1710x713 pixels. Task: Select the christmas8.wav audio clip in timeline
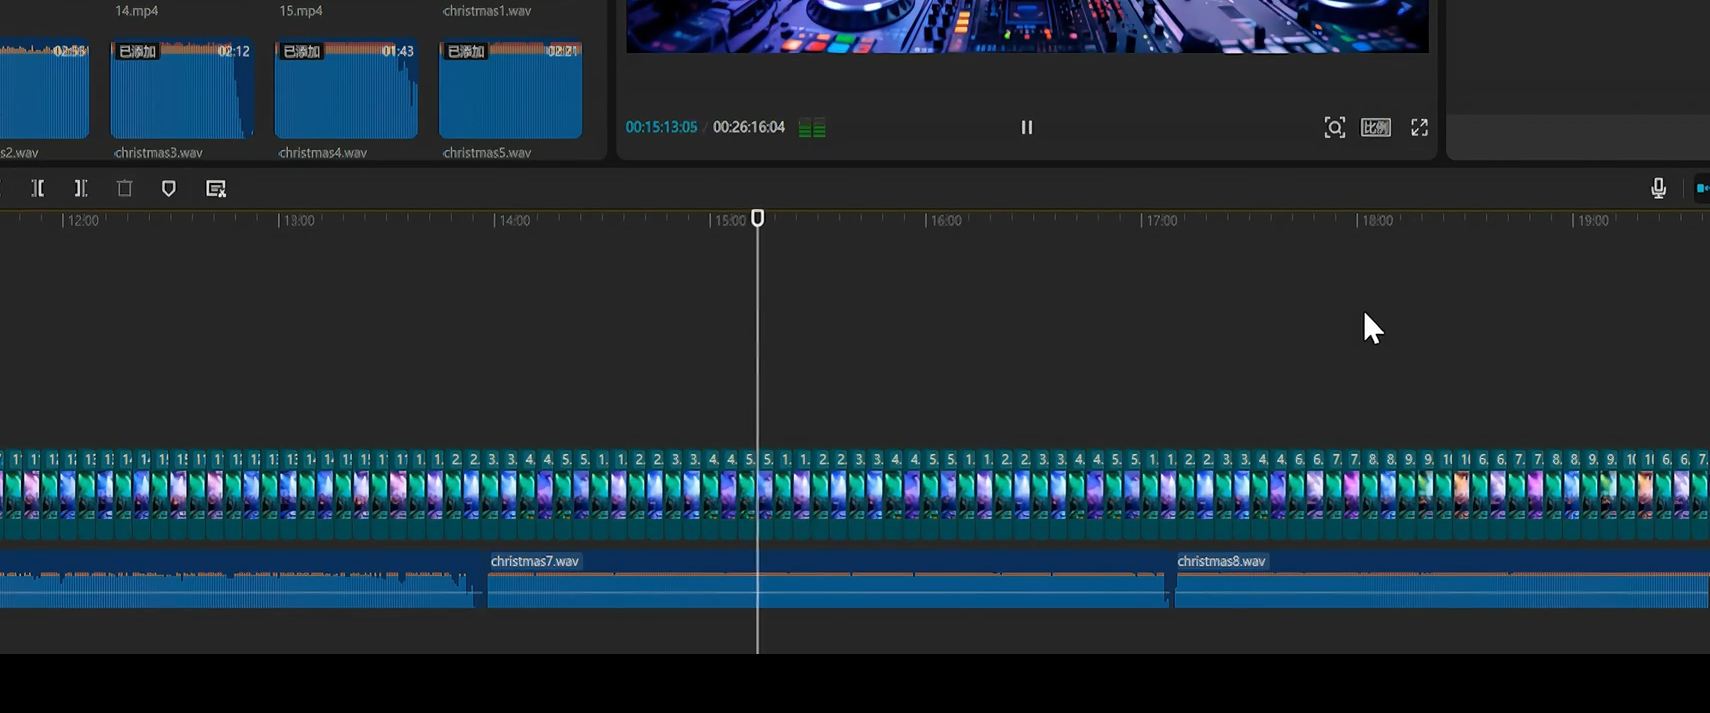tap(1442, 580)
